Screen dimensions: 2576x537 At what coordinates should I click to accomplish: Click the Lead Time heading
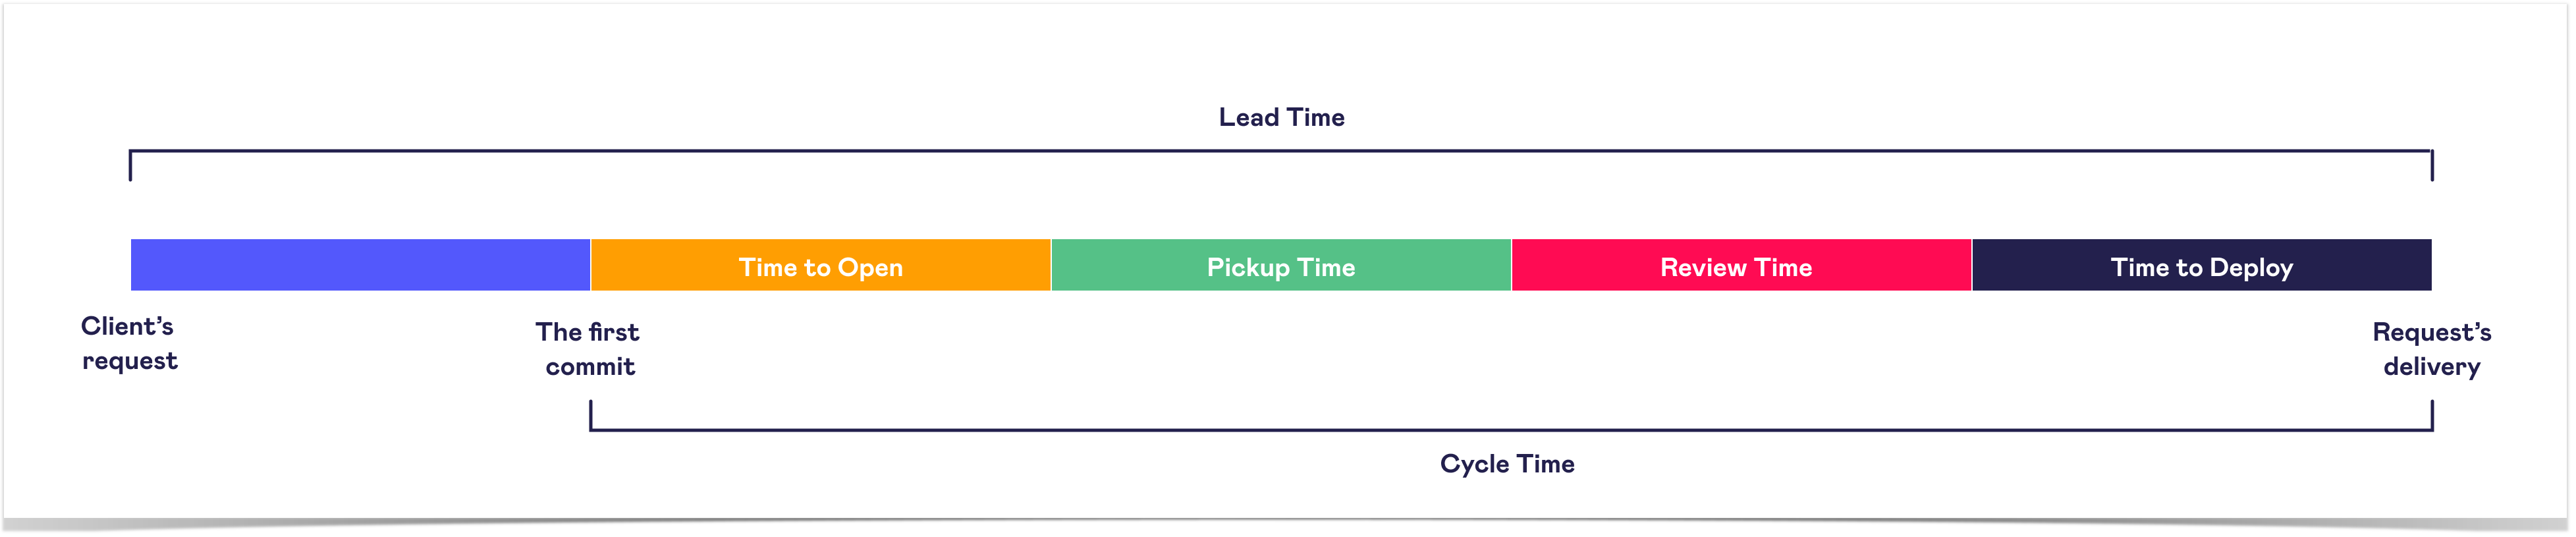tap(1281, 117)
